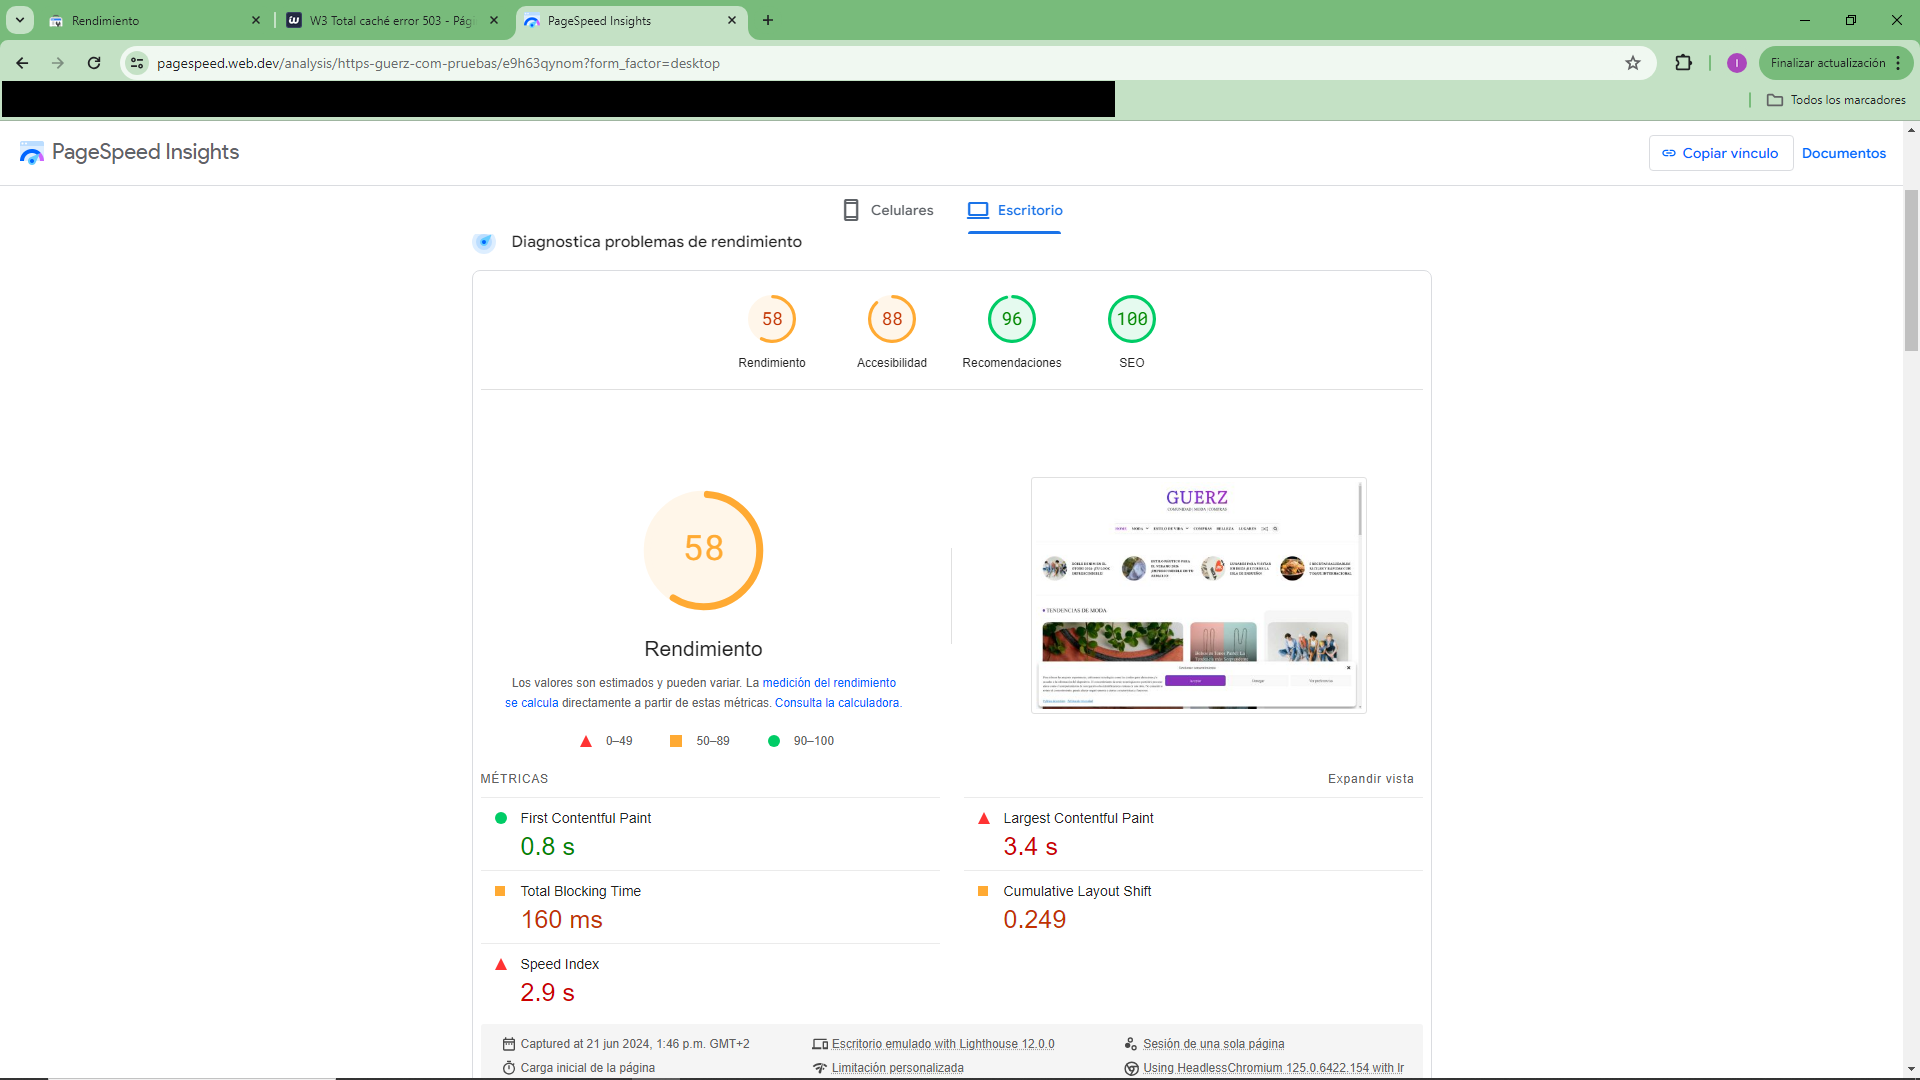Open site information icon in address bar
The width and height of the screenshot is (1920, 1080).
click(x=137, y=63)
